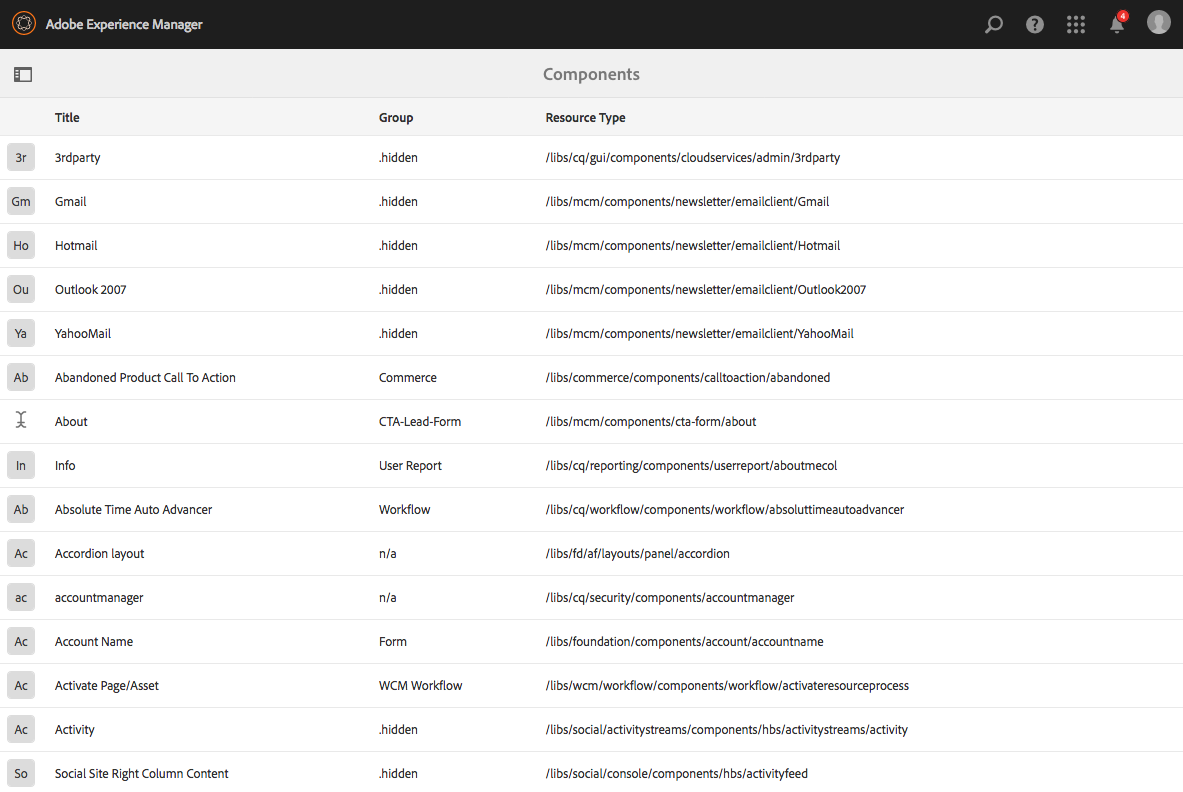Viewport: 1183px width, 792px height.
Task: Open the About component
Action: coord(71,422)
